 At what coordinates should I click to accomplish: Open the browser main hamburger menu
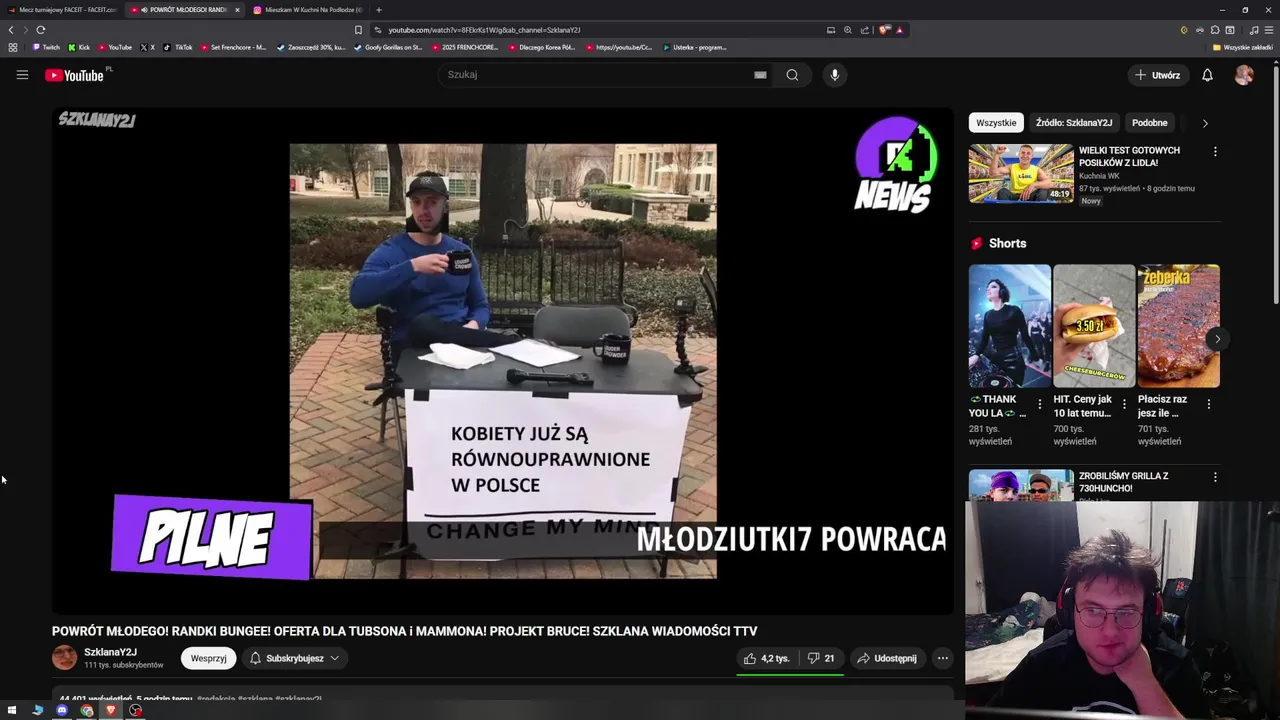tap(1269, 30)
